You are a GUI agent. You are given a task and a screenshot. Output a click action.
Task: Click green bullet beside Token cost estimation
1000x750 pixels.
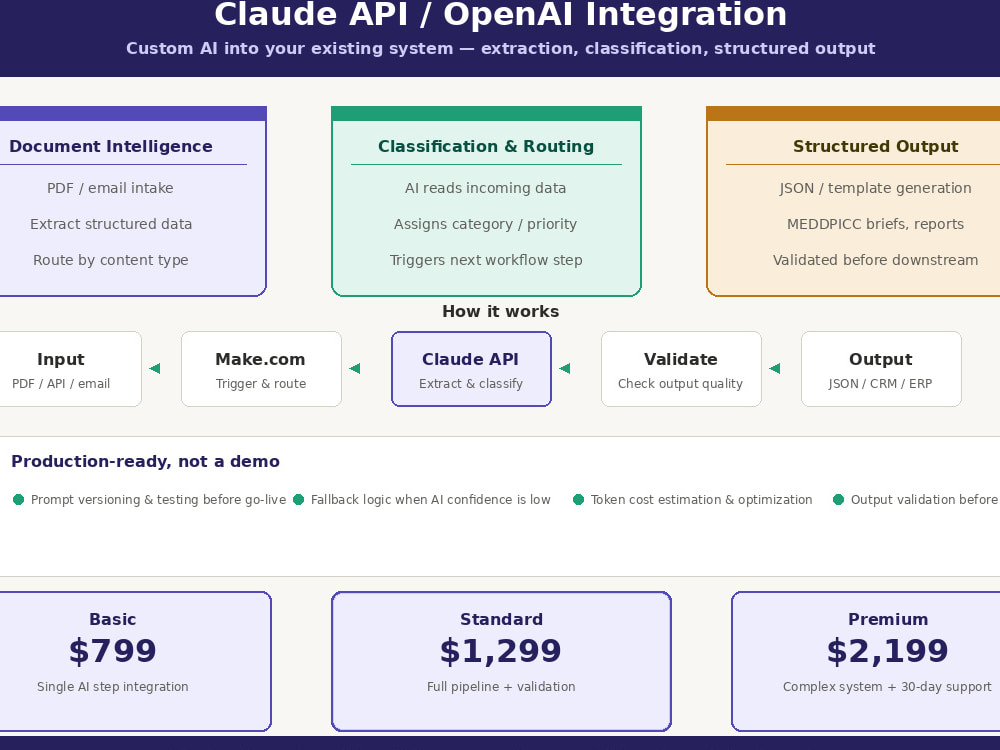(x=578, y=499)
